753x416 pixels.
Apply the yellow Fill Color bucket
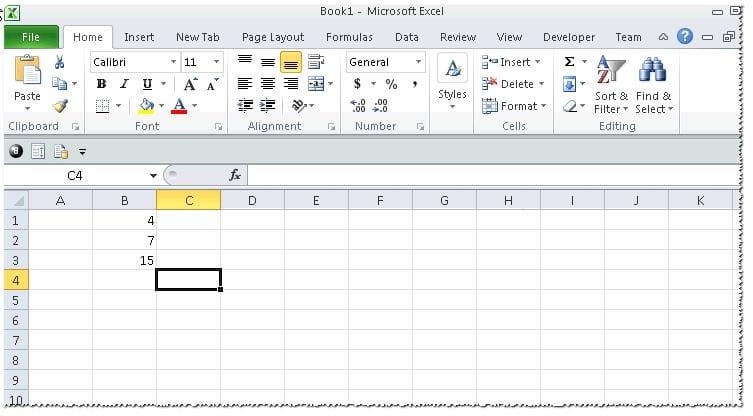tap(147, 105)
